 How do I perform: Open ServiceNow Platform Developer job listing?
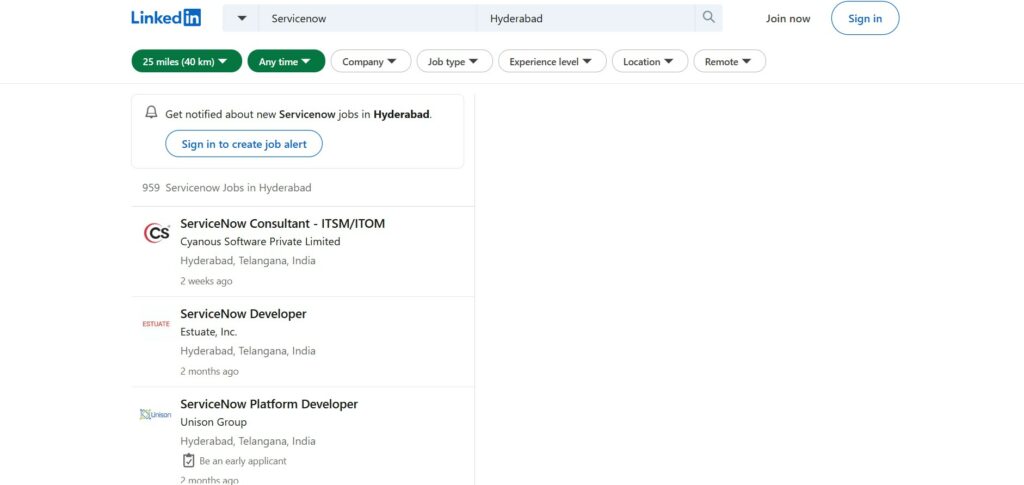(x=269, y=404)
